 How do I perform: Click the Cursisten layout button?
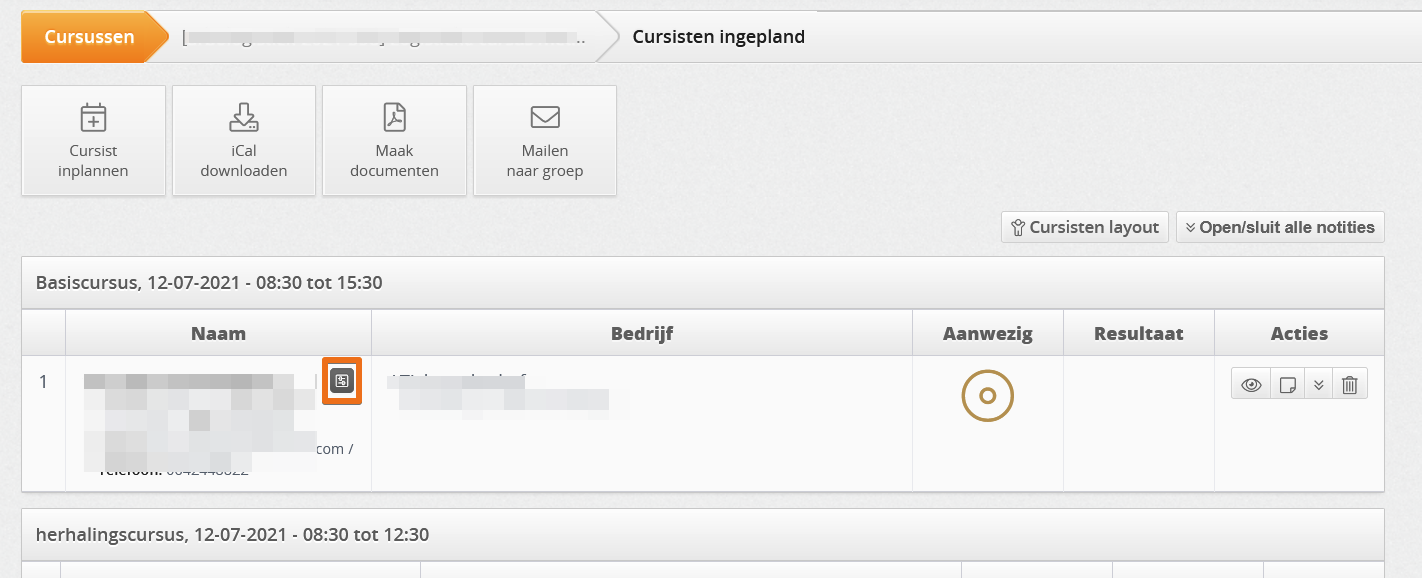tap(1085, 227)
